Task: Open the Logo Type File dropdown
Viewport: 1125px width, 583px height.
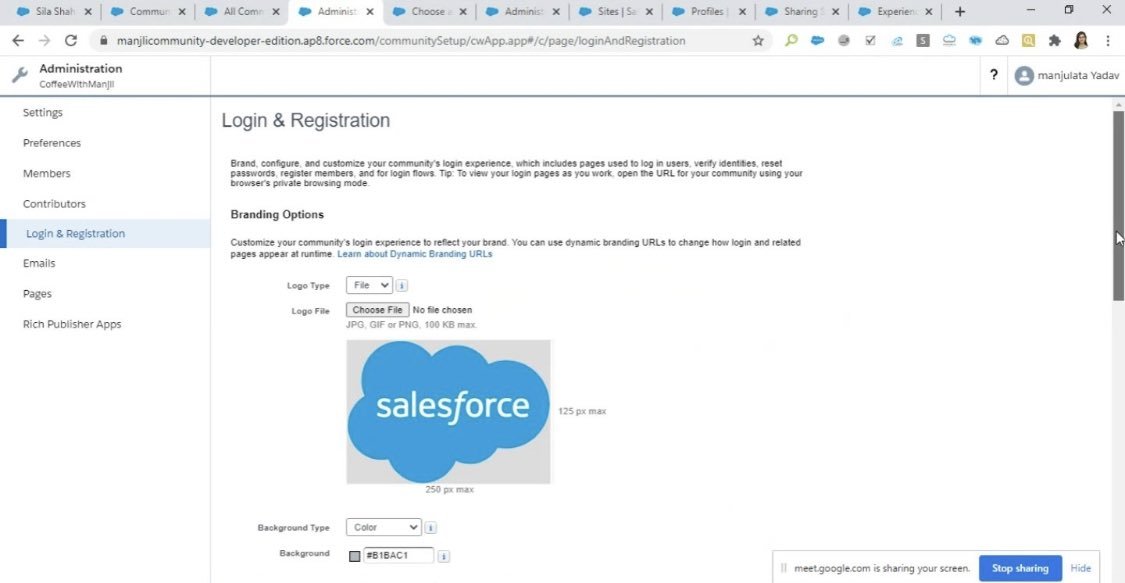Action: tap(369, 285)
